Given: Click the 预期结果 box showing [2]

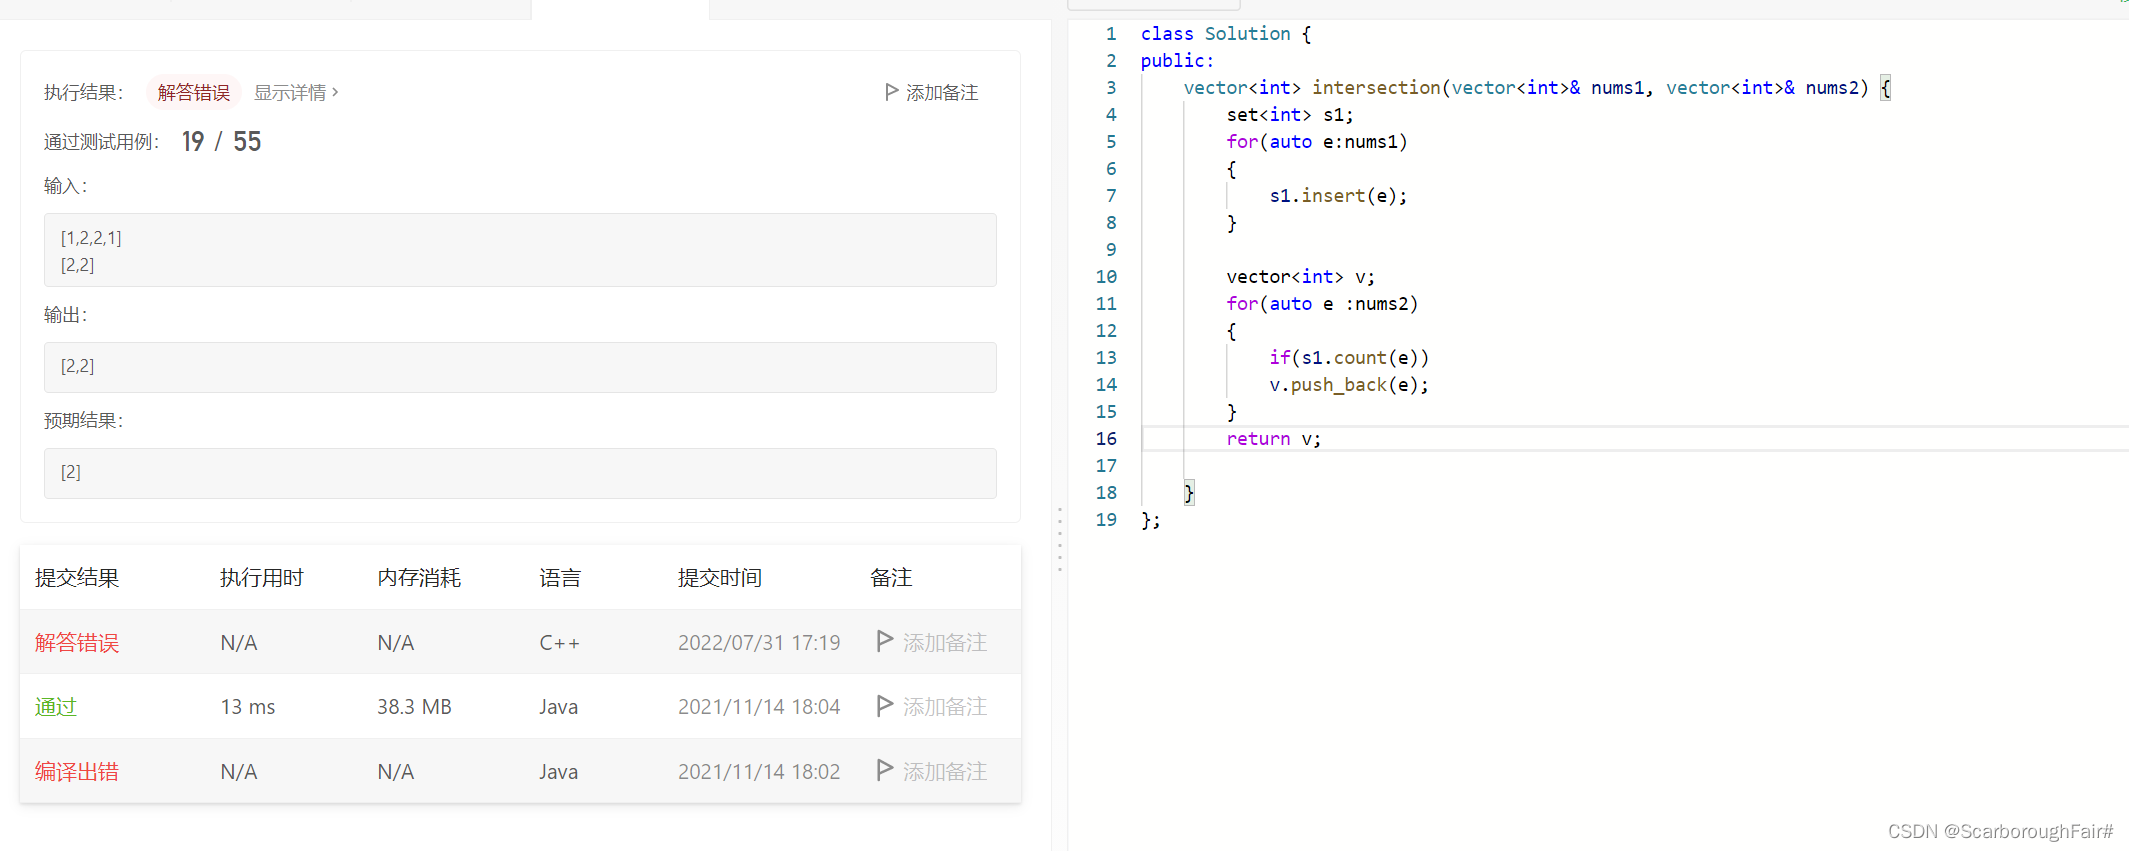Looking at the screenshot, I should pyautogui.click(x=520, y=473).
